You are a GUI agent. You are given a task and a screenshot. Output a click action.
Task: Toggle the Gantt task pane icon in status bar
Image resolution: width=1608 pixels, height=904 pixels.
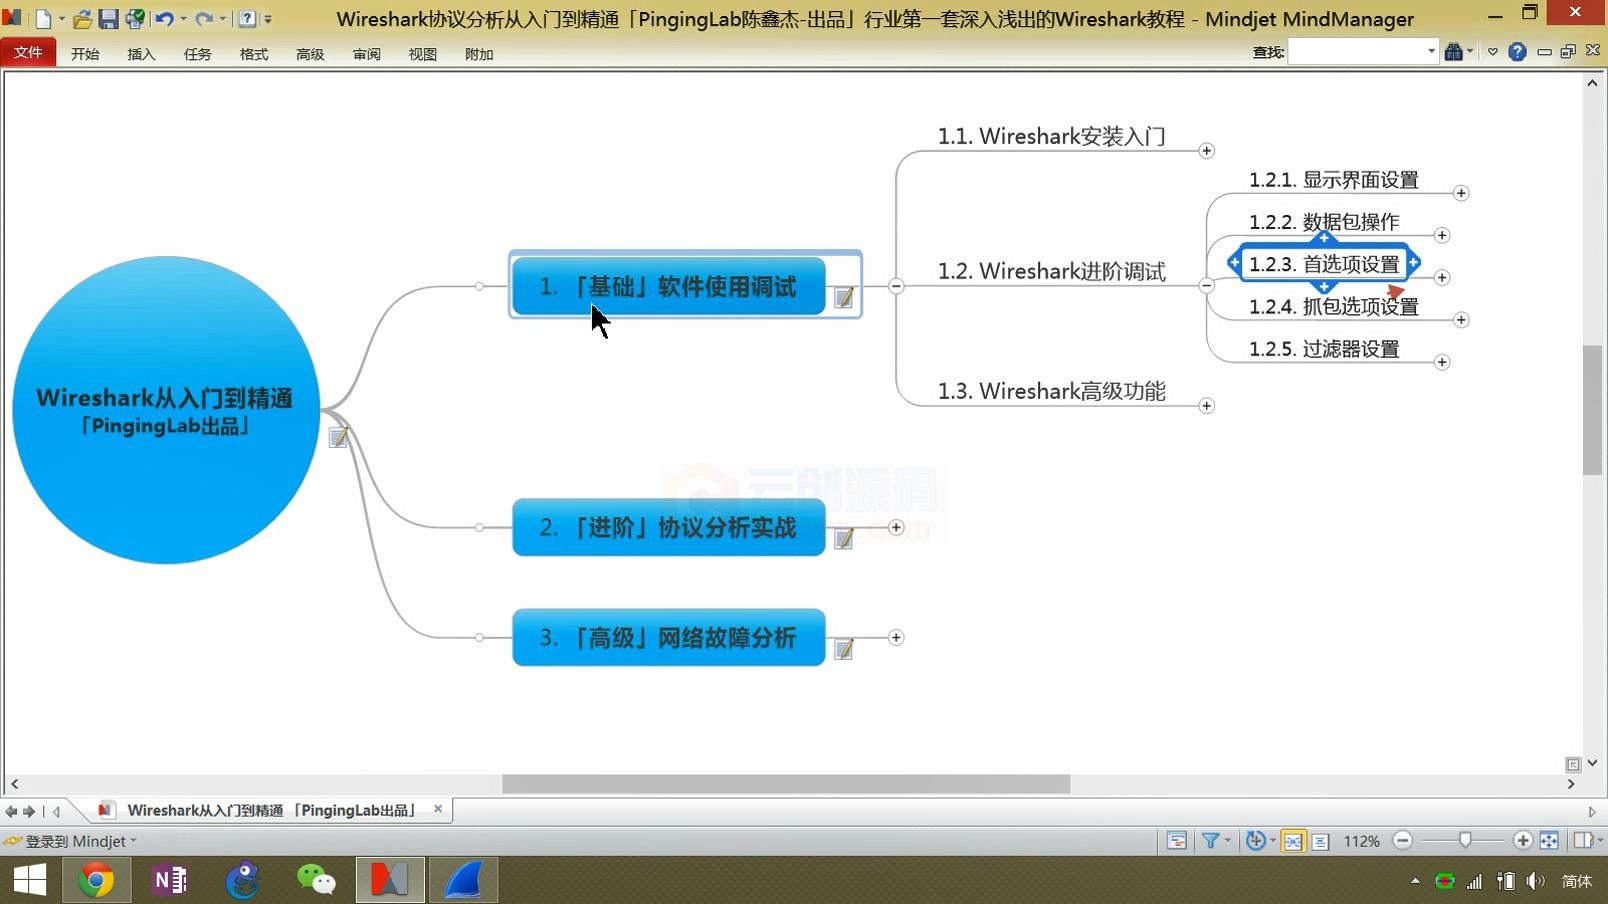[x=1177, y=841]
